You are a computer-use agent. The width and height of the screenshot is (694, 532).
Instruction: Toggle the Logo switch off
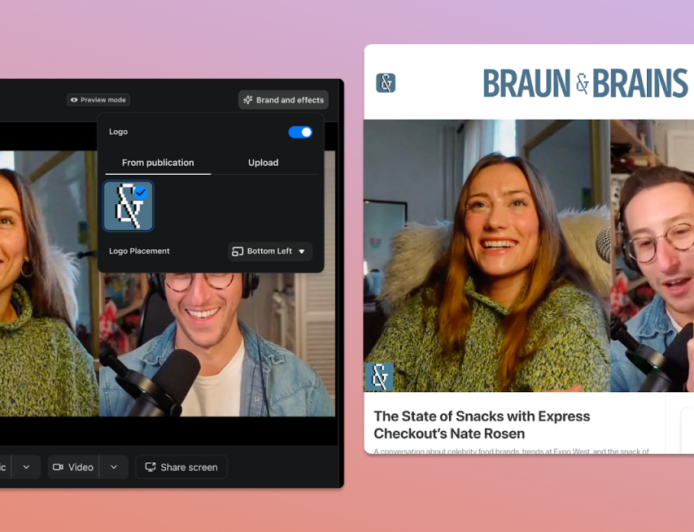pos(300,132)
